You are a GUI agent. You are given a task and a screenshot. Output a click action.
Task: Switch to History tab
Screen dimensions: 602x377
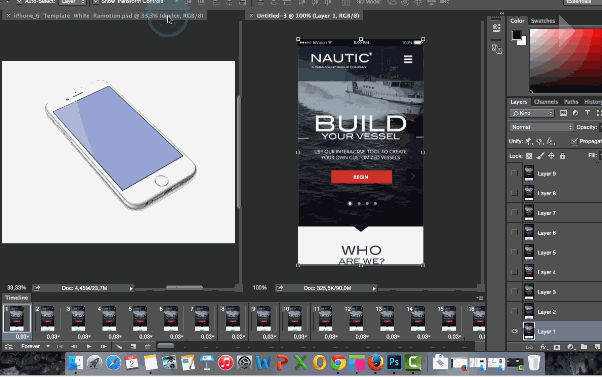click(592, 102)
